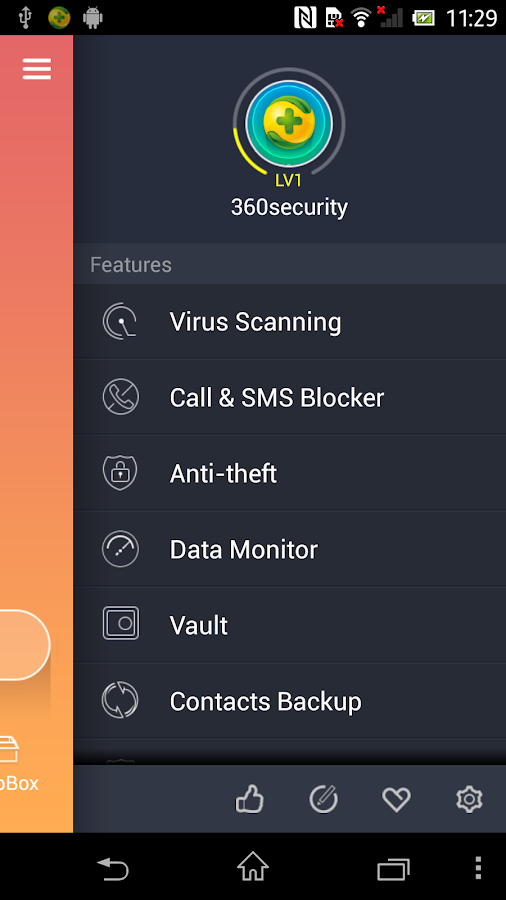
Task: Tap the Call & SMS Blocker phone icon
Action: (x=120, y=397)
